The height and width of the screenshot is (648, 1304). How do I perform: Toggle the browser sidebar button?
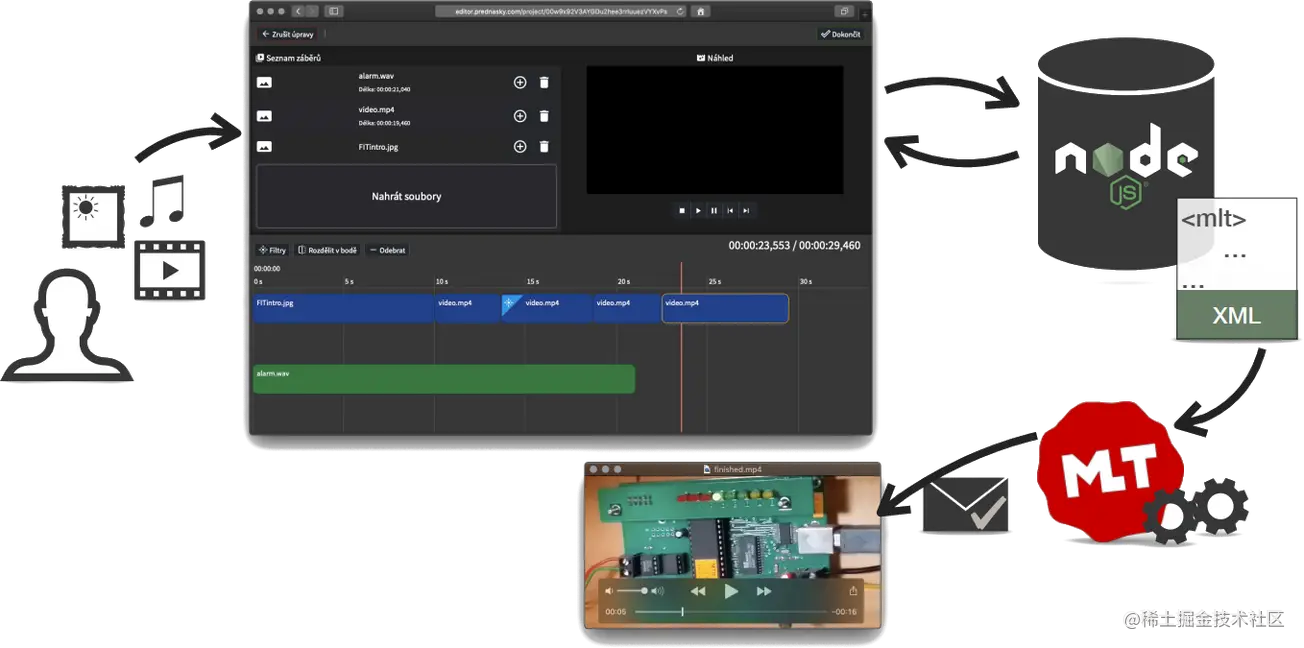click(334, 11)
